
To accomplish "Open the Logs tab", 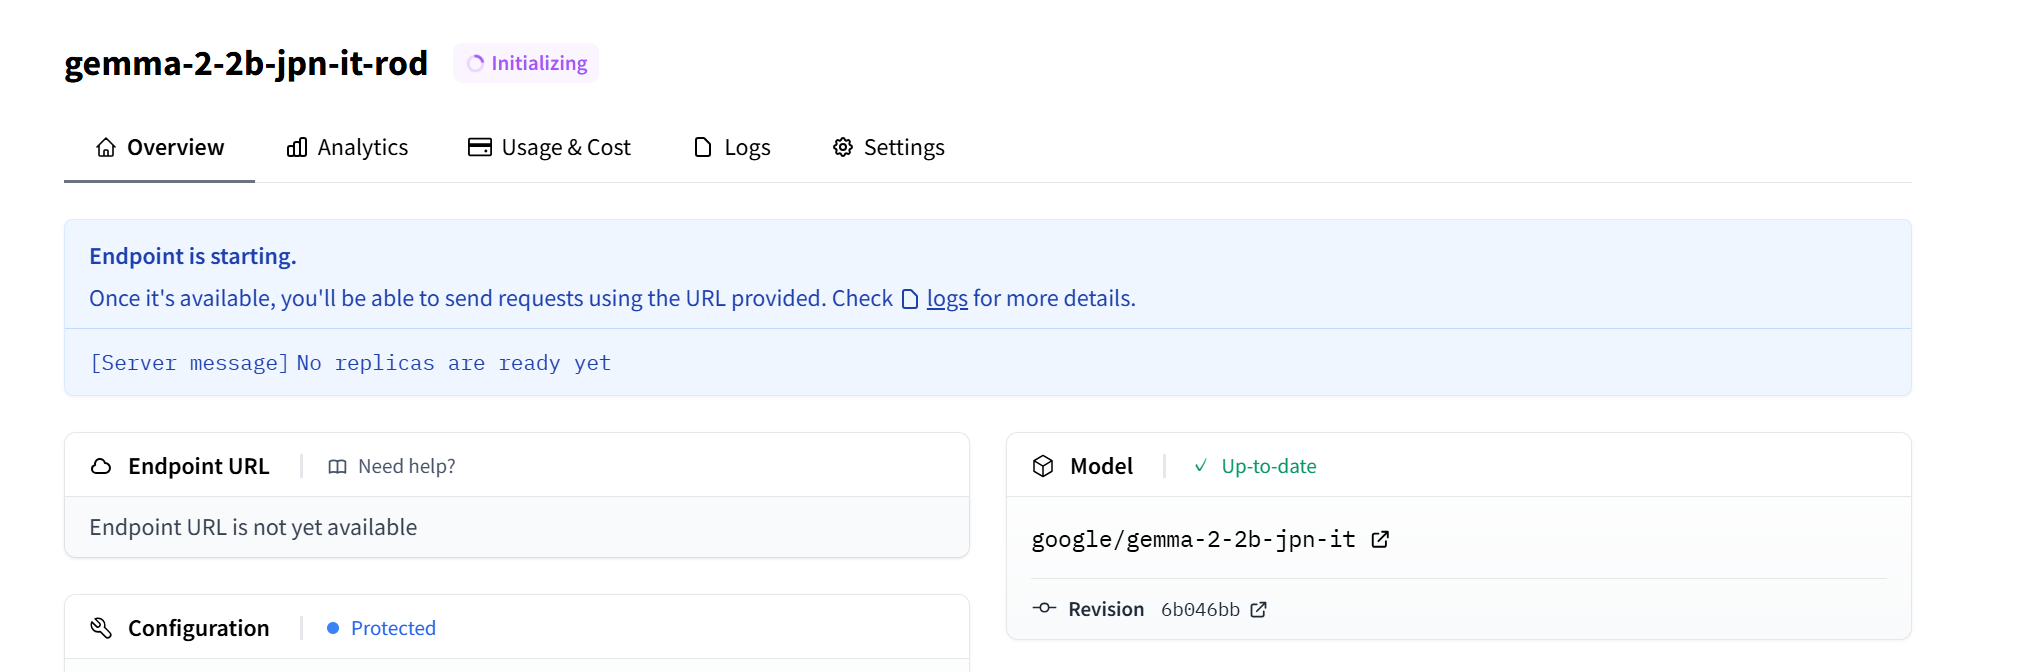I will (732, 148).
